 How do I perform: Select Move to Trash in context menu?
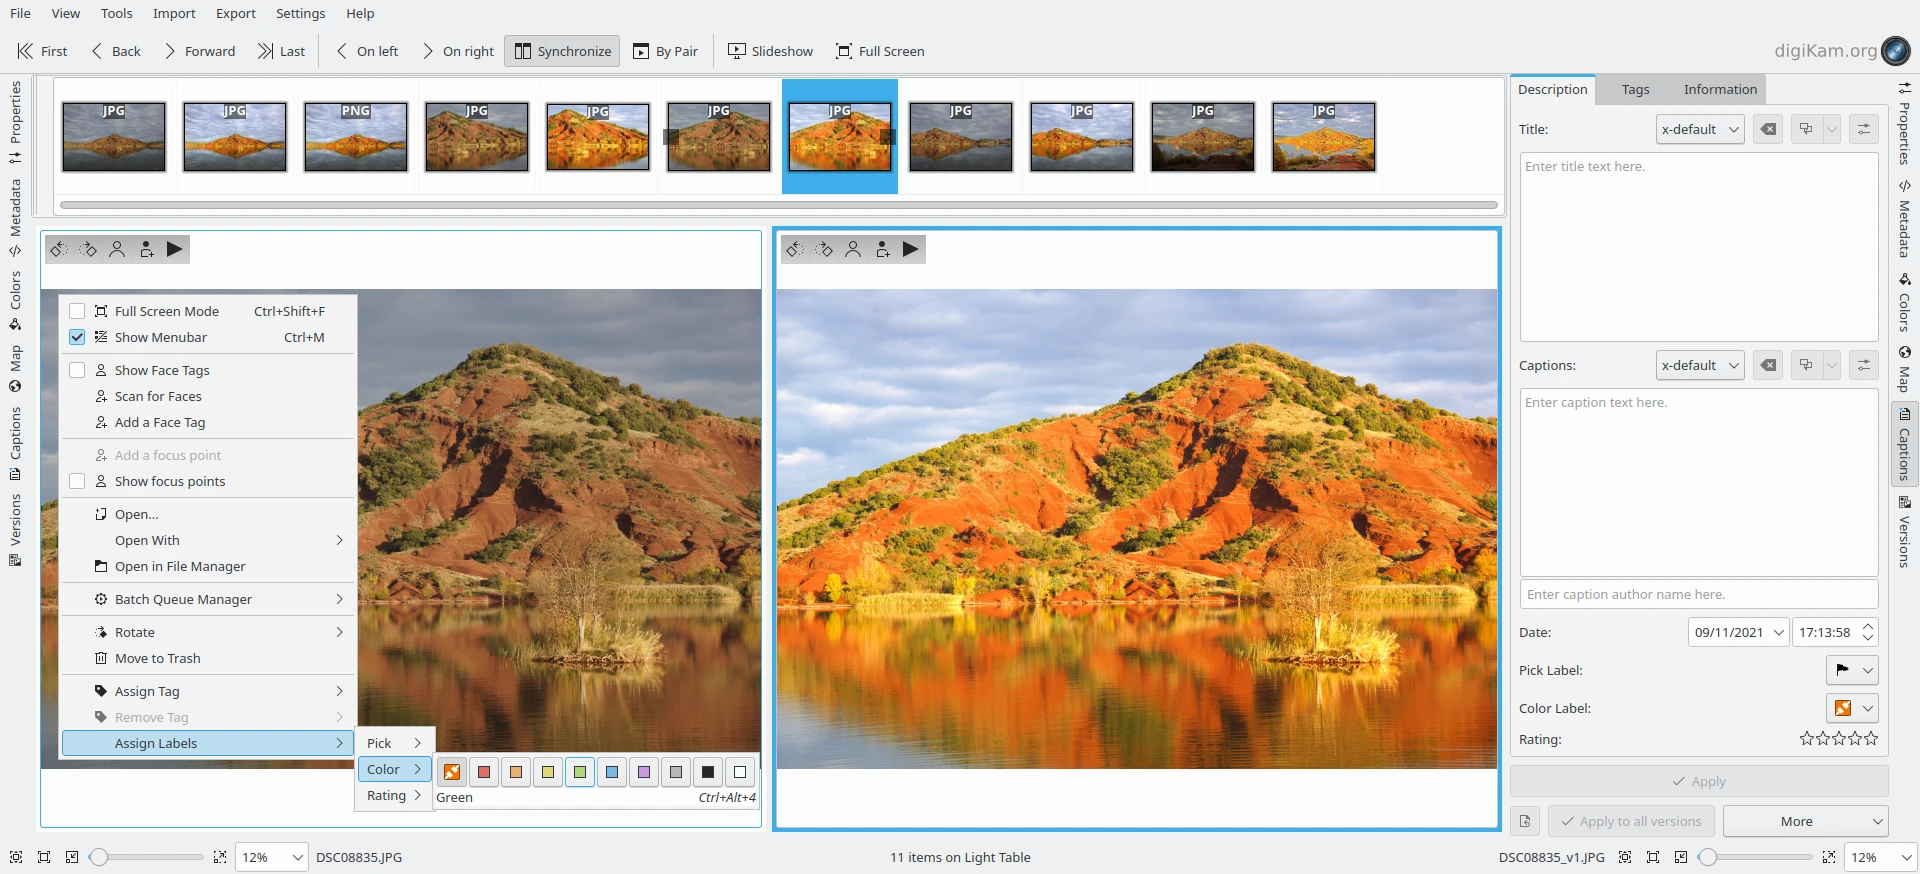(x=157, y=658)
